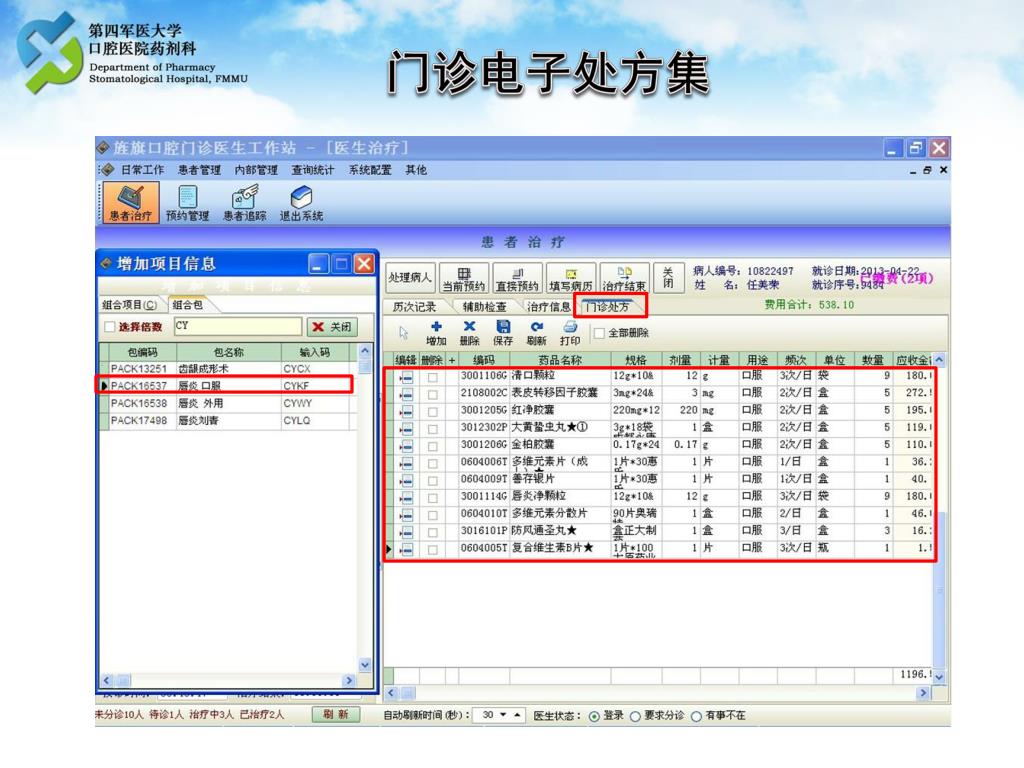Tick delete checkbox for 表皮转移因子胶囊 row

pyautogui.click(x=432, y=394)
